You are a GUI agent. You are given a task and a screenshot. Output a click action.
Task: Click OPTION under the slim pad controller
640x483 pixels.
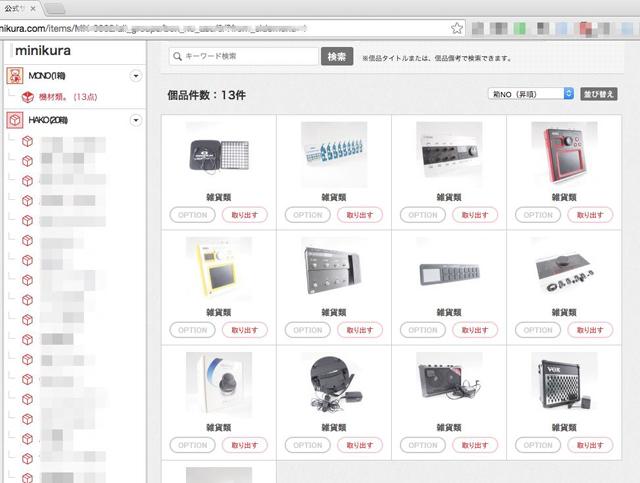(422, 330)
